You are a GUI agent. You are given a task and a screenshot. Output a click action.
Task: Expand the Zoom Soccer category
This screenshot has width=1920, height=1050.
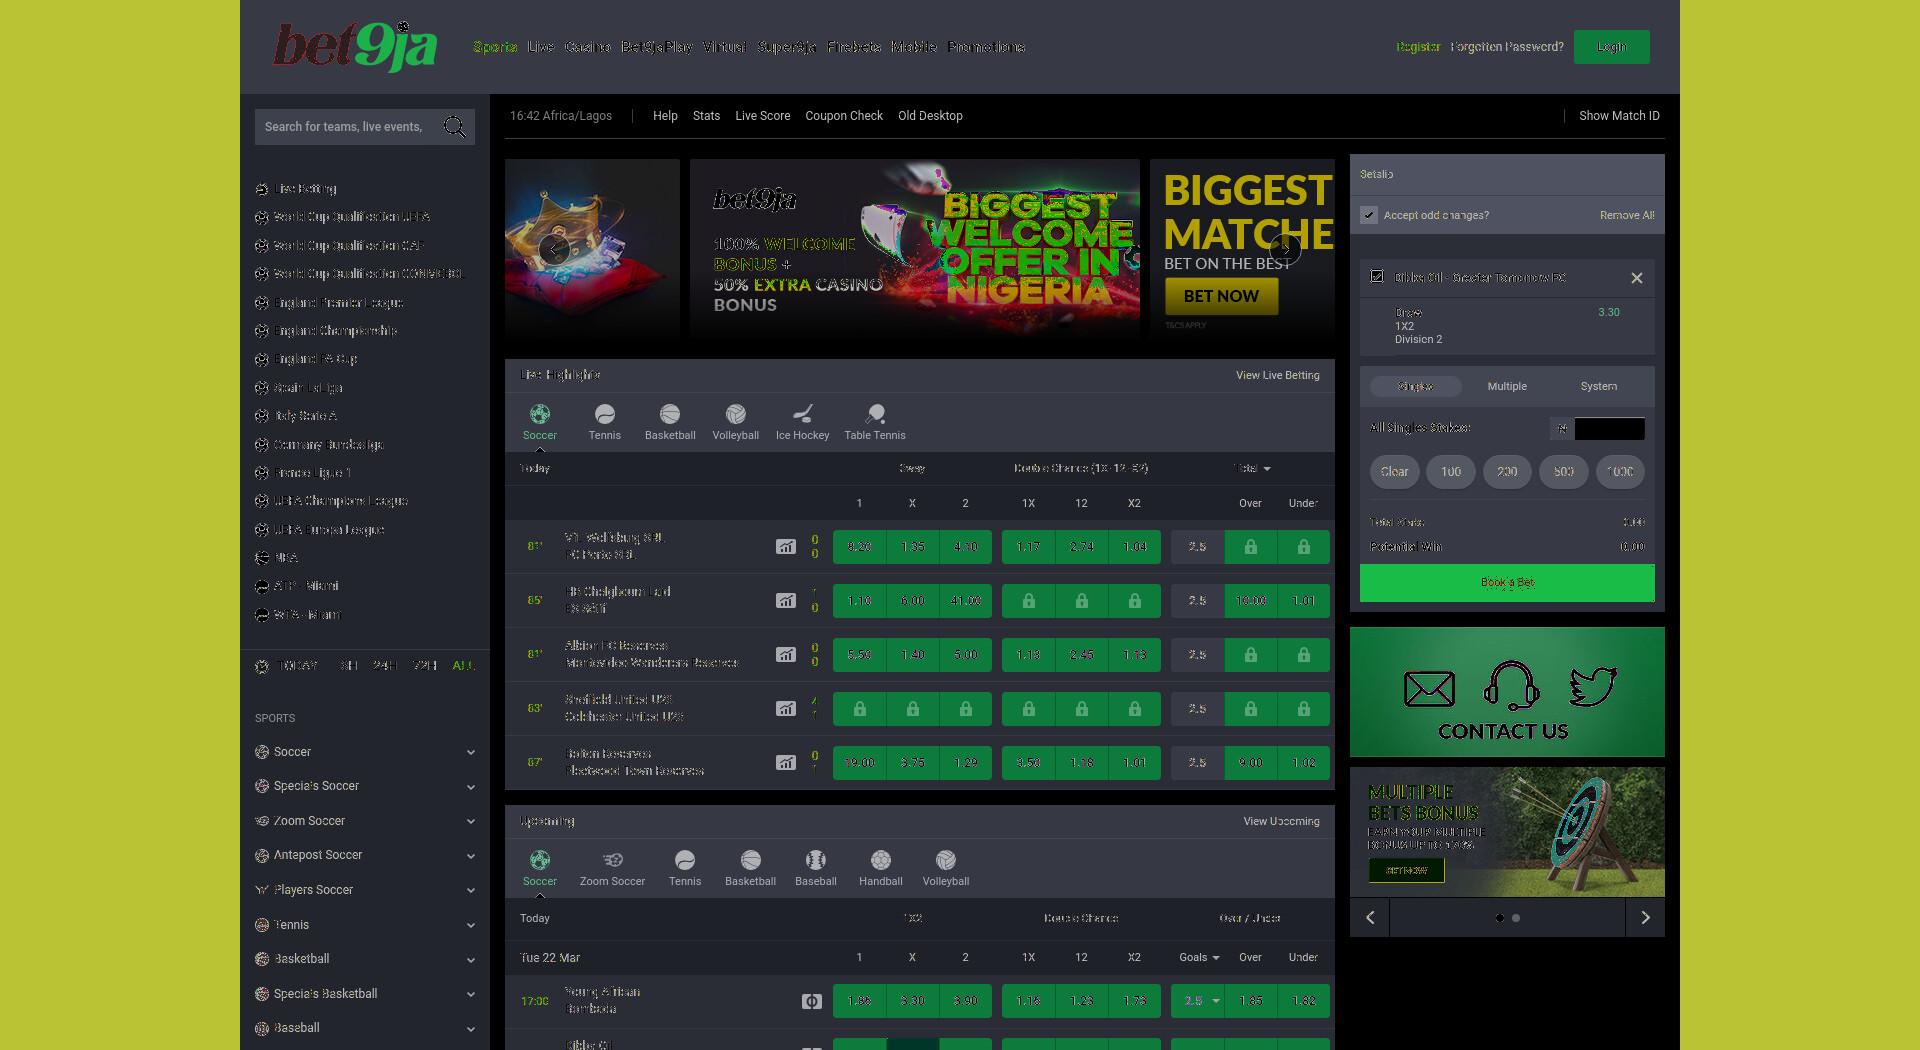click(x=365, y=821)
